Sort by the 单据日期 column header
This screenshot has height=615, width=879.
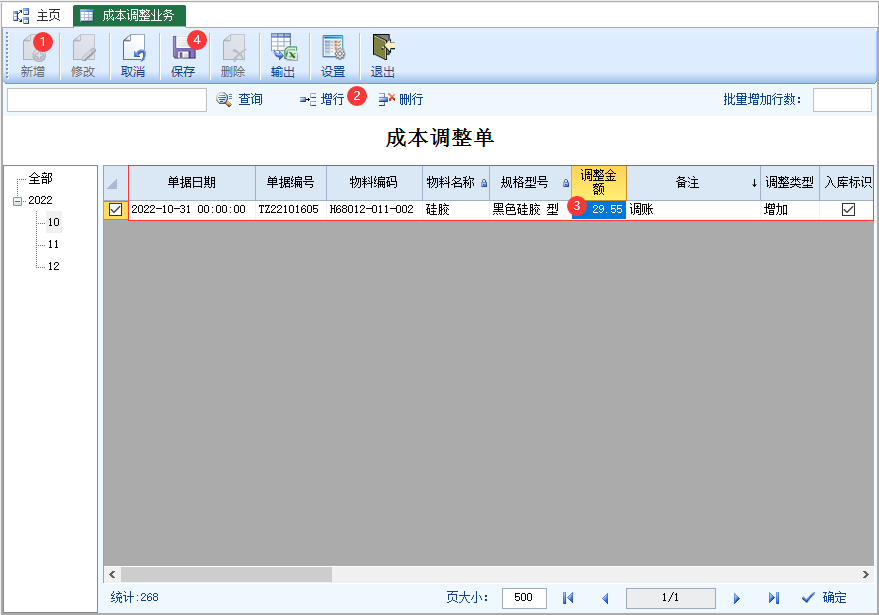click(192, 183)
